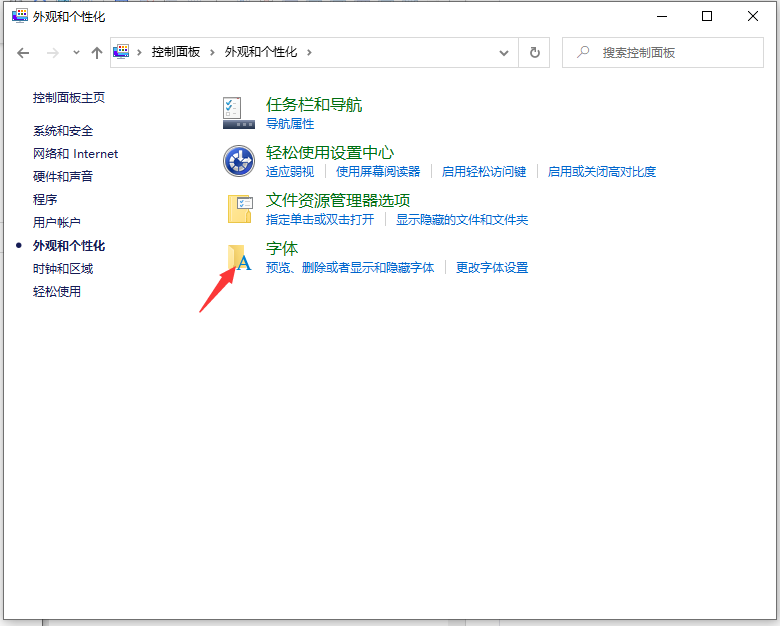Click 显示隐藏的文件和文件夹 link
Viewport: 780px width, 626px height.
click(462, 219)
